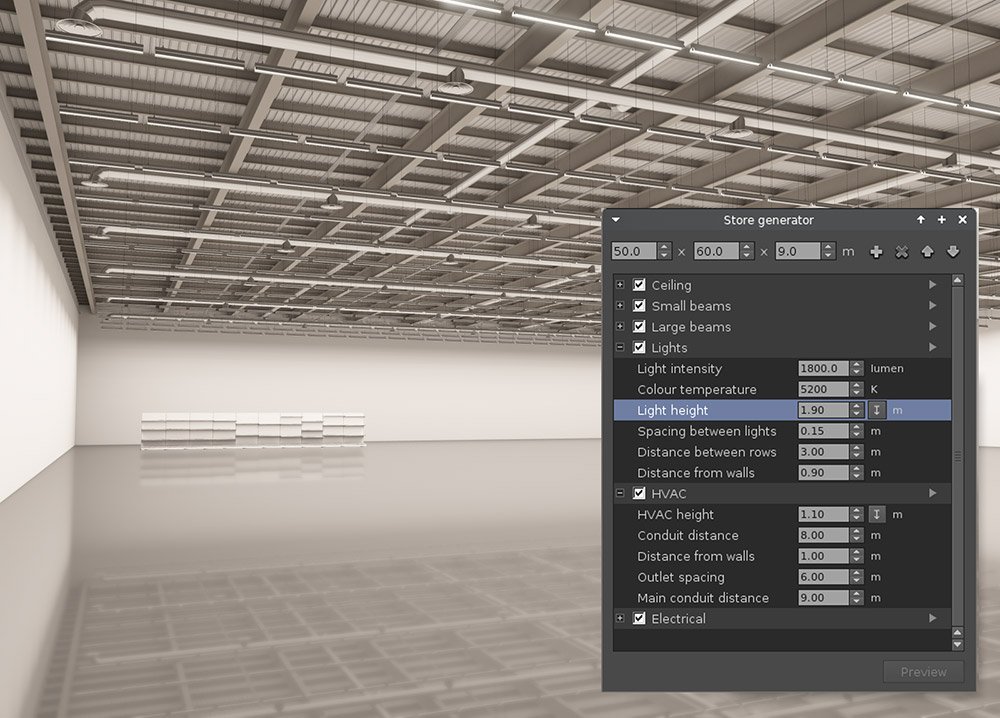Click the add (plus) icon beside dimensions

[877, 252]
